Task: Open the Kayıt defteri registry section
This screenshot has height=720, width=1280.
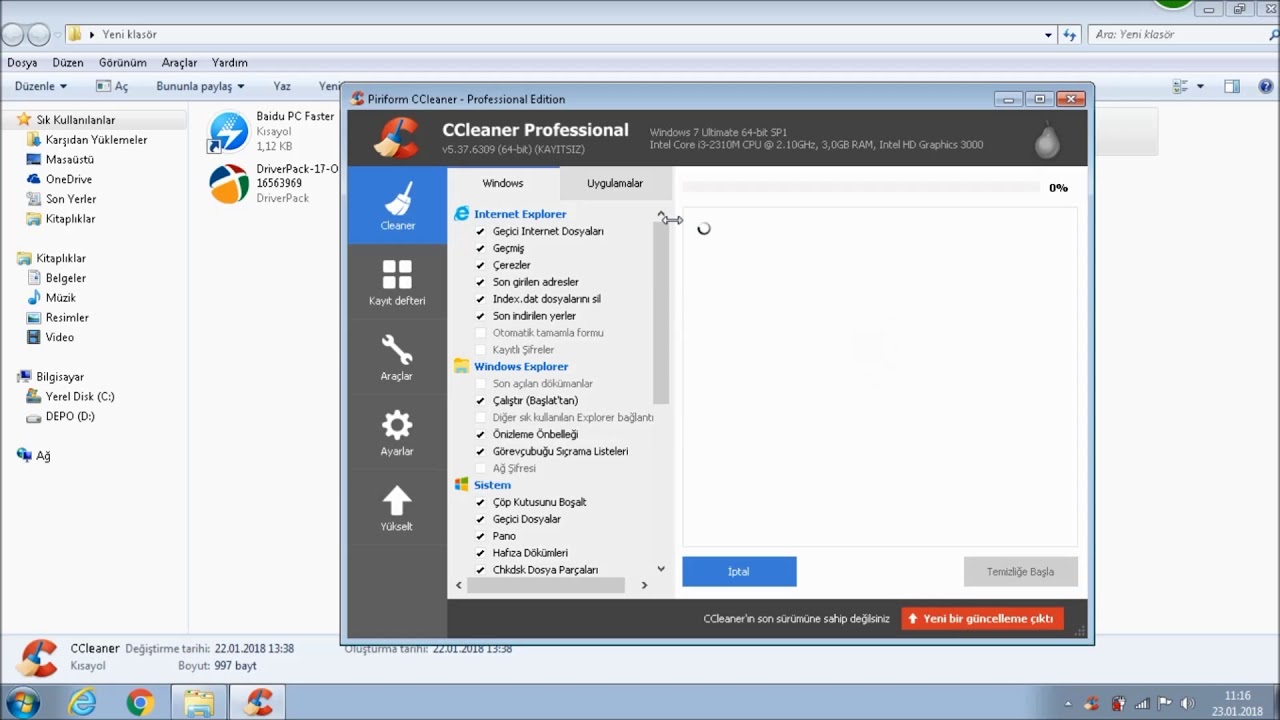Action: 397,282
